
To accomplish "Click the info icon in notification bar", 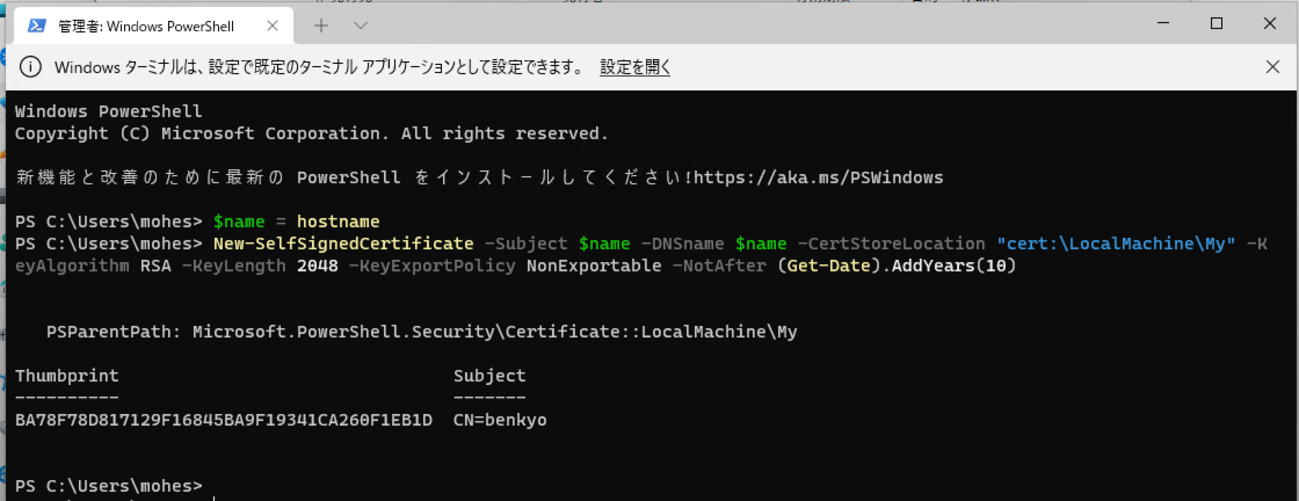I will (31, 67).
